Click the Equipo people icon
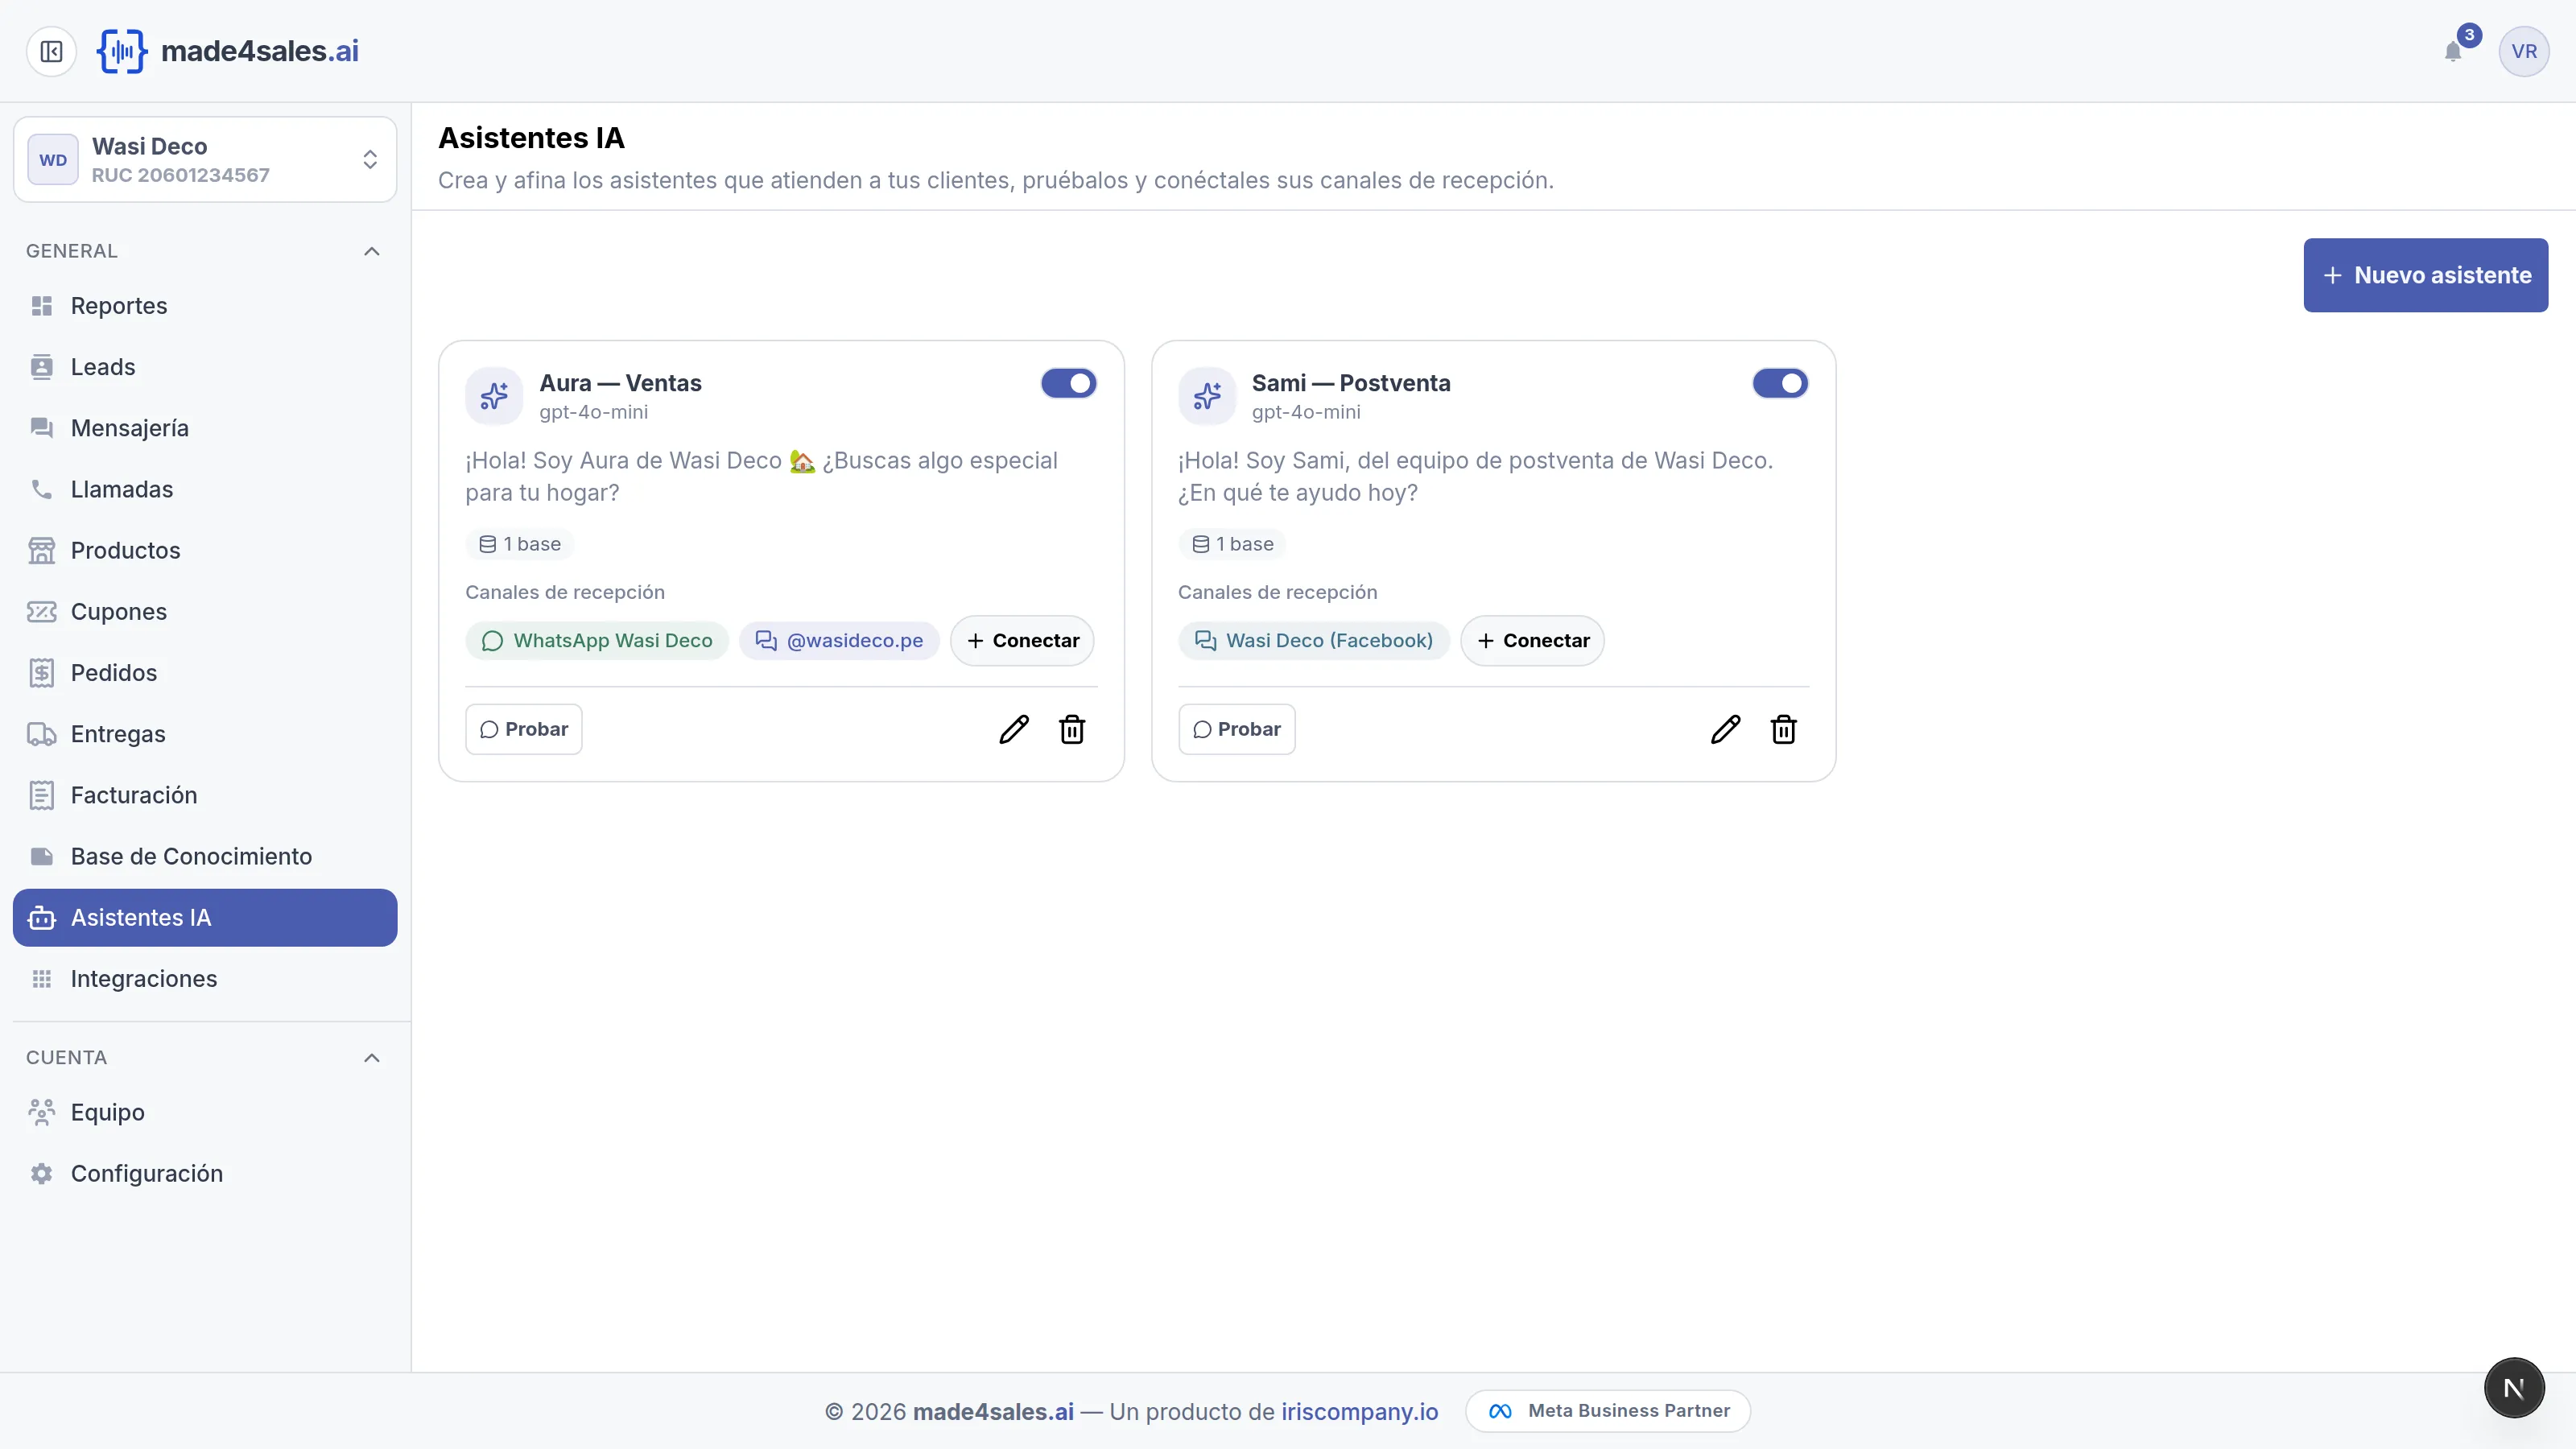Image resolution: width=2576 pixels, height=1449 pixels. (x=41, y=1112)
